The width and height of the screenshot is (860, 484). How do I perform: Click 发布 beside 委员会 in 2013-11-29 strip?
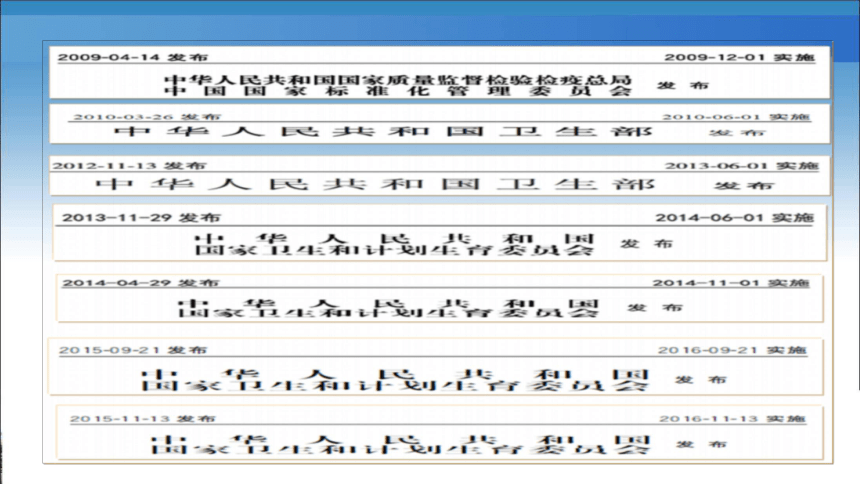pos(647,243)
